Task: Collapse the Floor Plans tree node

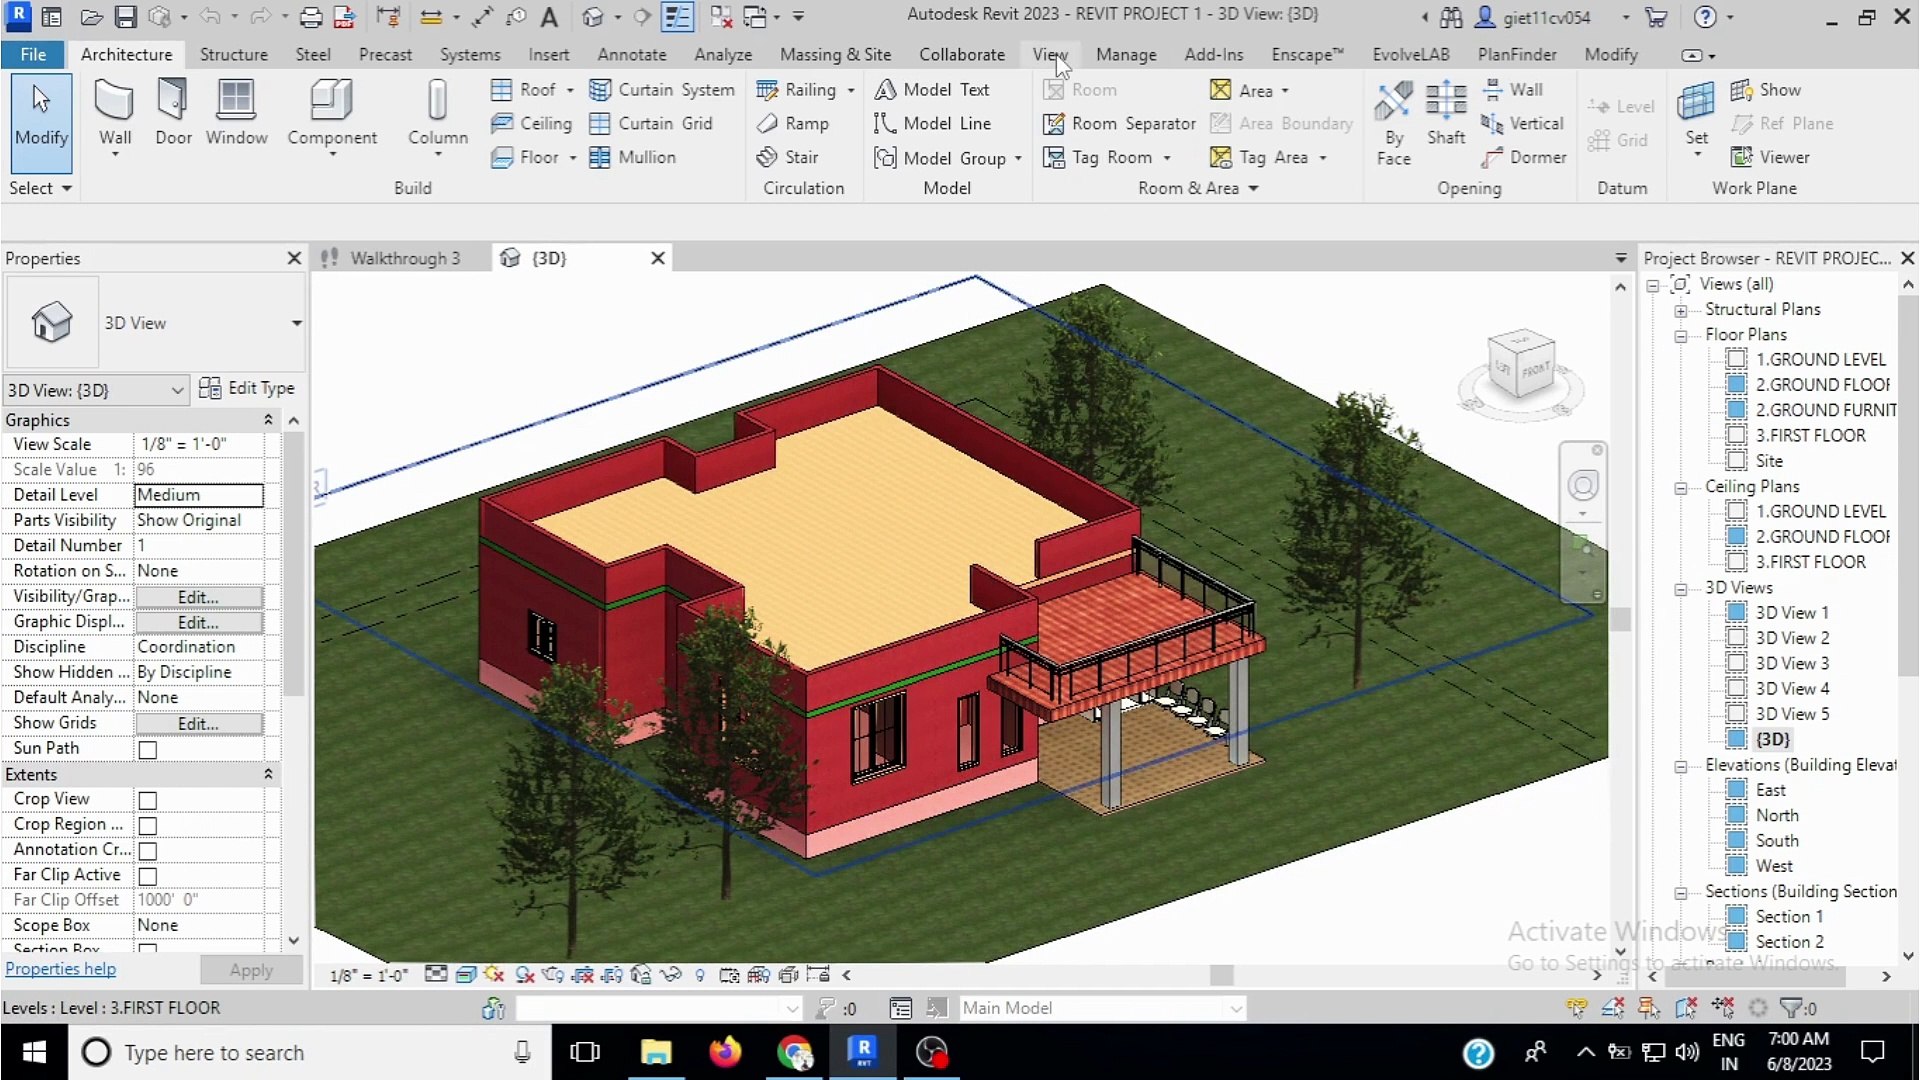Action: click(x=1681, y=336)
